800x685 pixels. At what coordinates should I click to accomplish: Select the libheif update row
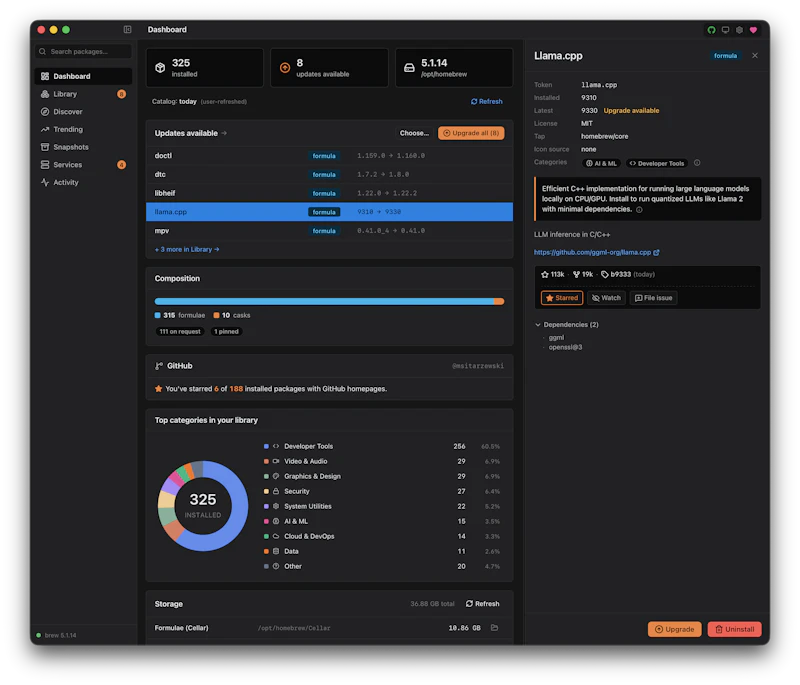click(x=329, y=193)
